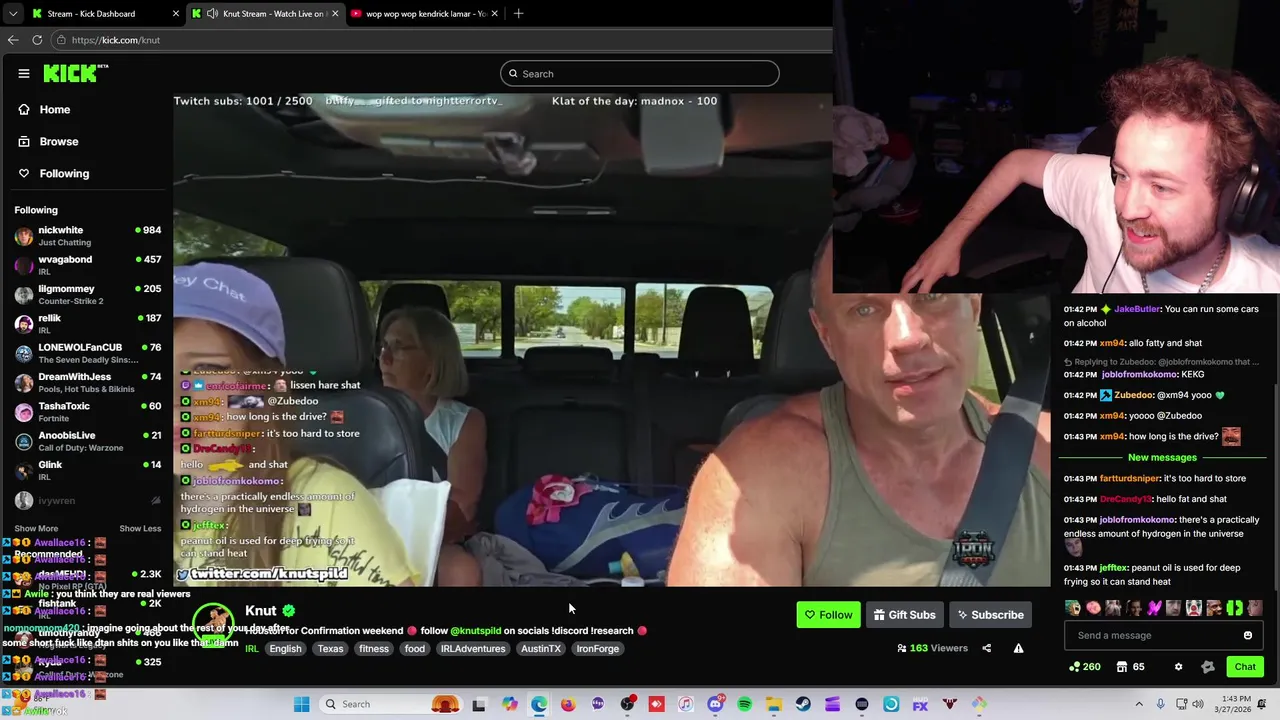
Task: Open DreamWithJess channel
Action: (x=88, y=382)
